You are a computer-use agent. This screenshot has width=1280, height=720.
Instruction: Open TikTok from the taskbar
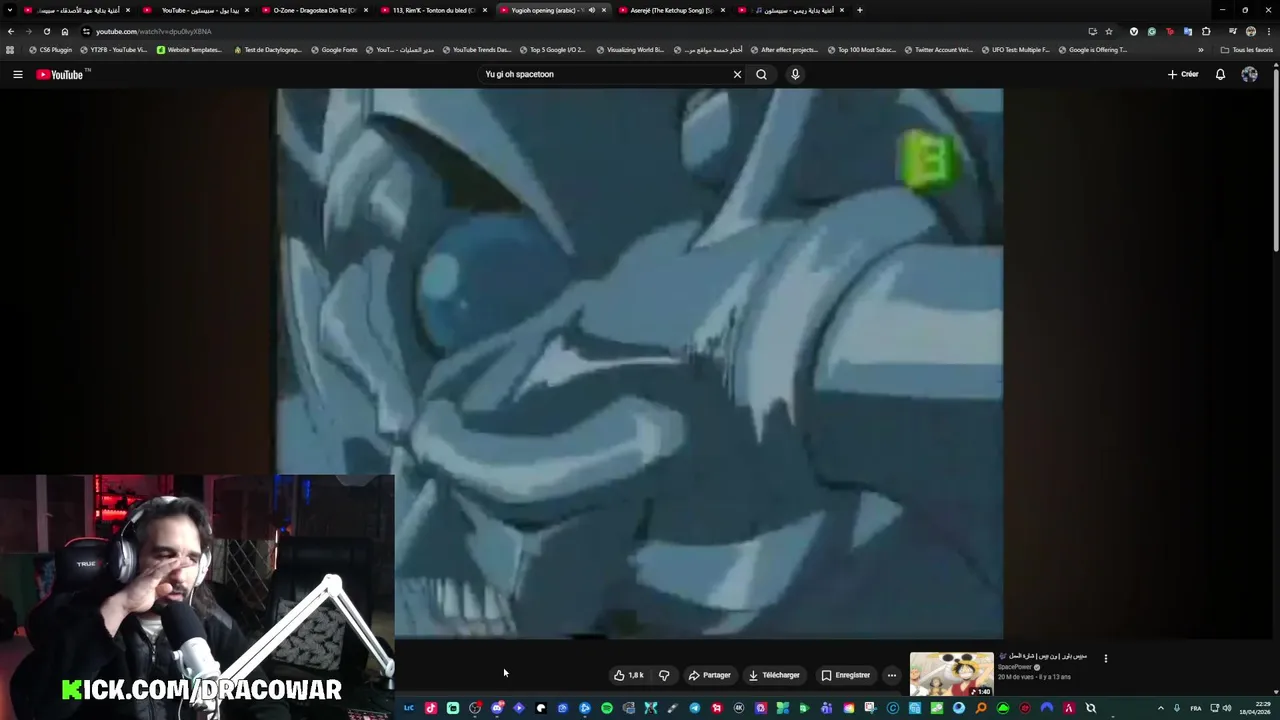click(430, 708)
